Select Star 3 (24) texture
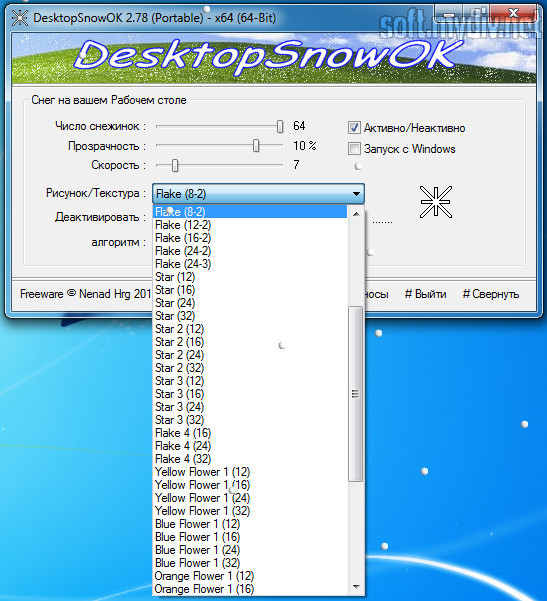 point(250,407)
